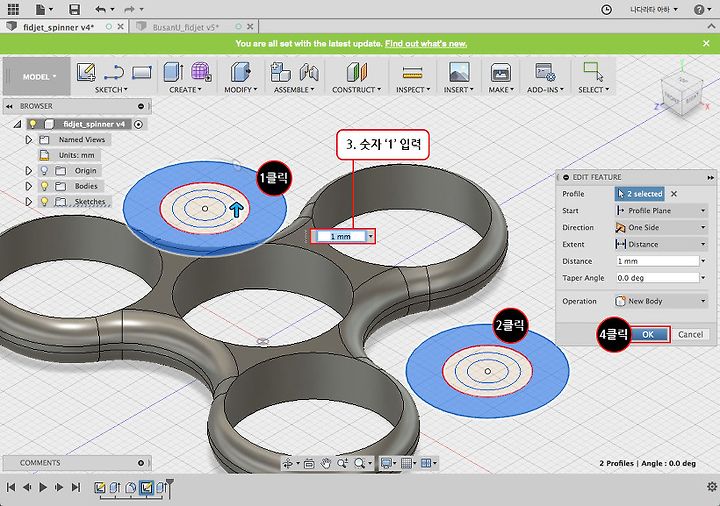This screenshot has height=506, width=720.
Task: Open the SKETCH menu
Action: point(111,90)
